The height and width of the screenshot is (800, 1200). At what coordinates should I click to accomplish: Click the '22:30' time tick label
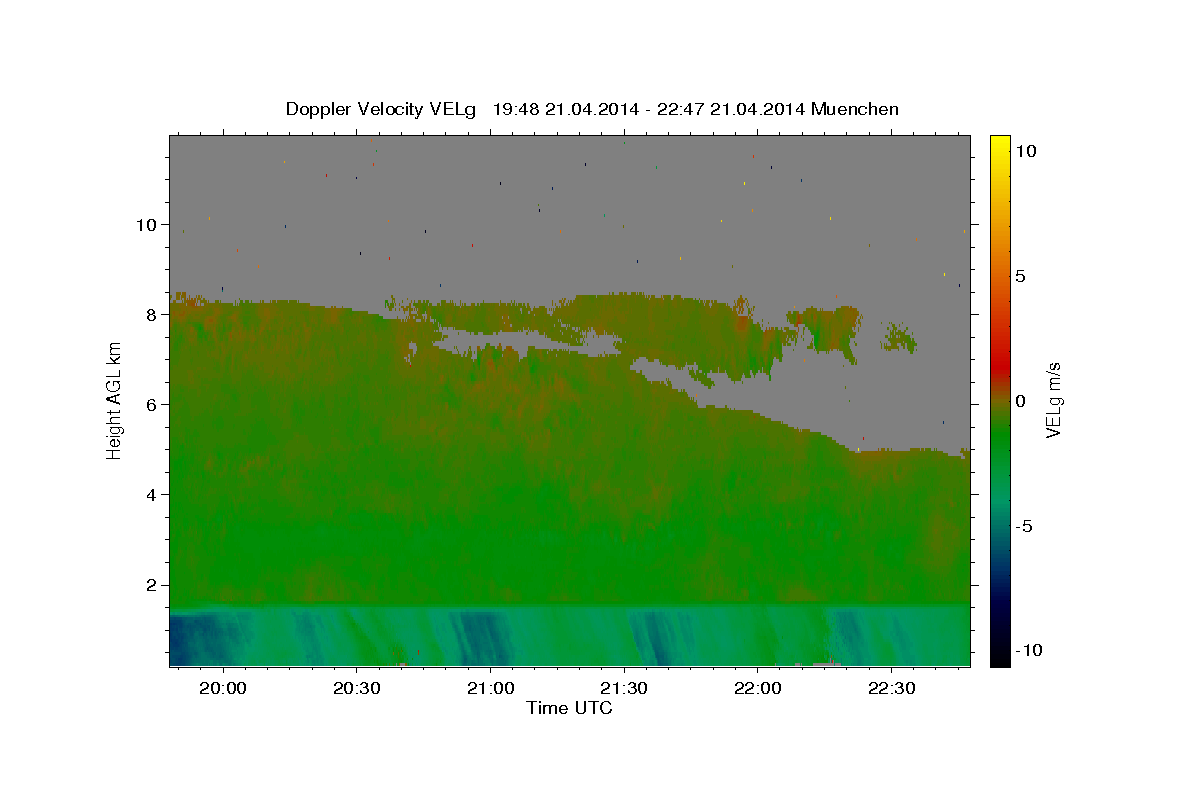tap(891, 689)
